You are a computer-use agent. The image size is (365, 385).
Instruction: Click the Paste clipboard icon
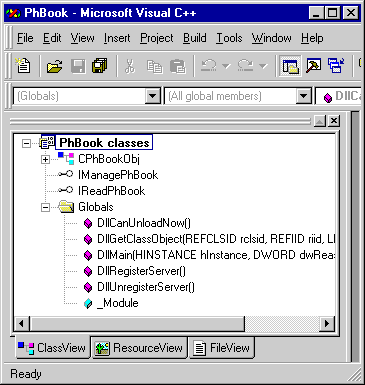pos(178,66)
